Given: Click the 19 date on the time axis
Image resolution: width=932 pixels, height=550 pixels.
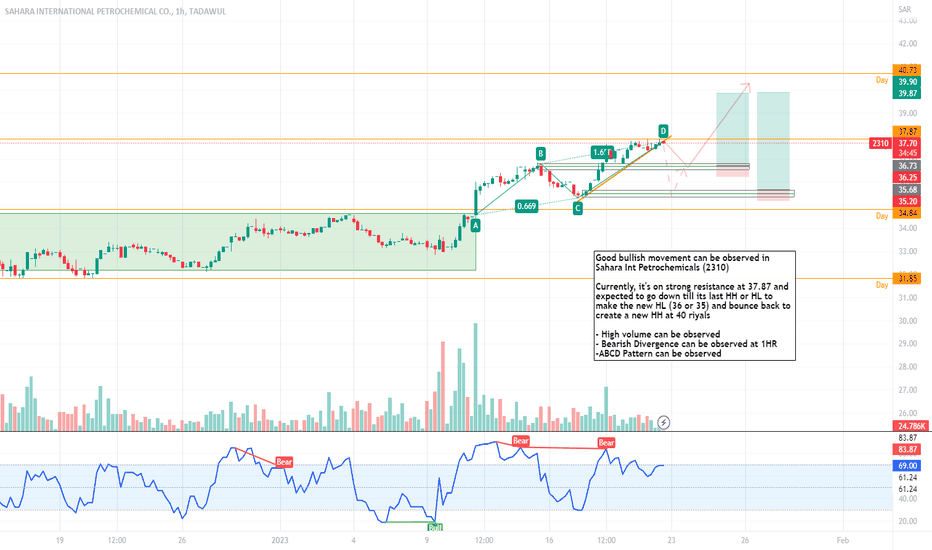Looking at the screenshot, I should [x=59, y=540].
